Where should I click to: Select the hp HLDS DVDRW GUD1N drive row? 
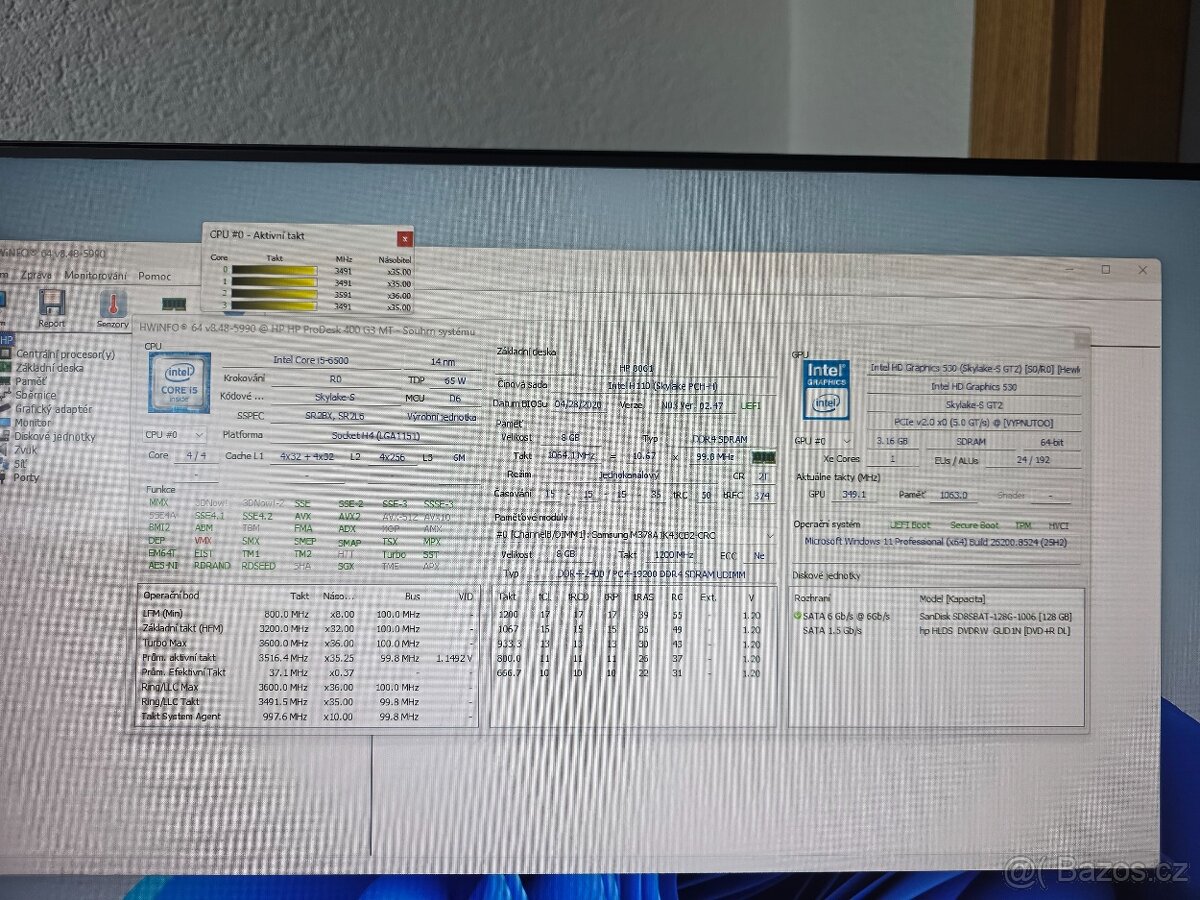pos(935,631)
